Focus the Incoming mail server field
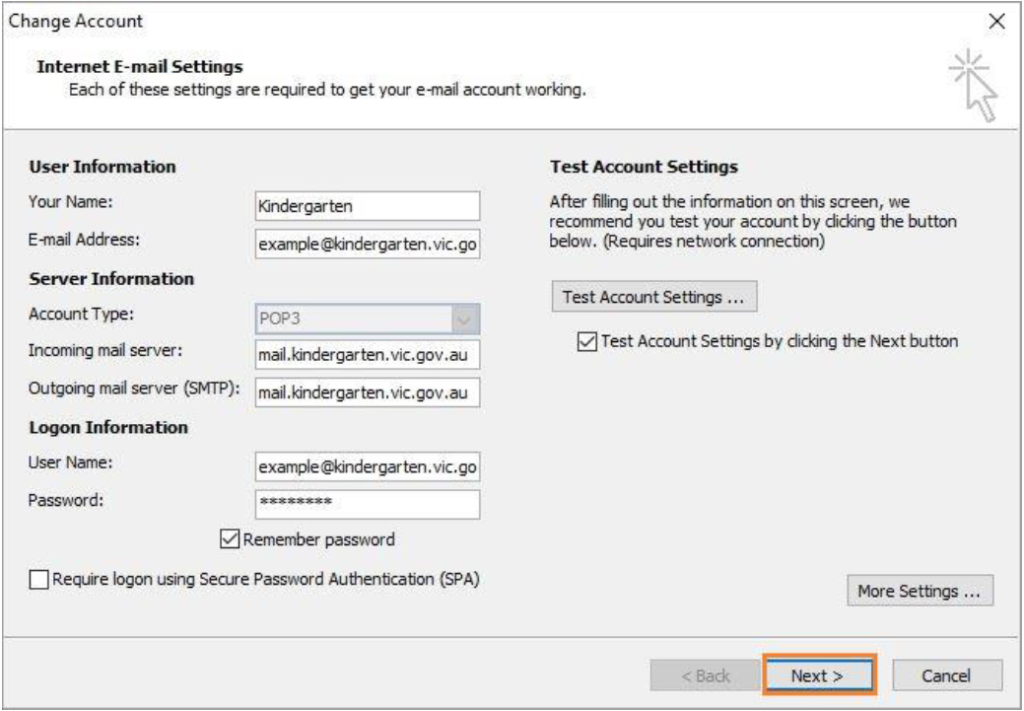 click(367, 355)
